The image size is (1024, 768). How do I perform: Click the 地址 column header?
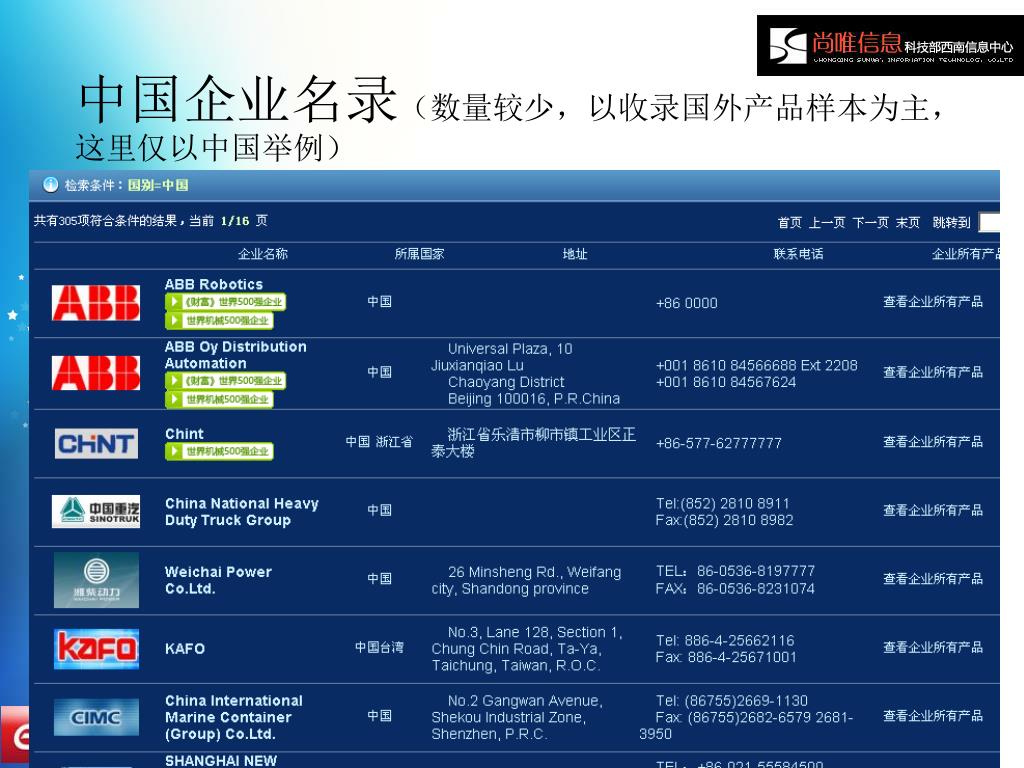tap(575, 253)
